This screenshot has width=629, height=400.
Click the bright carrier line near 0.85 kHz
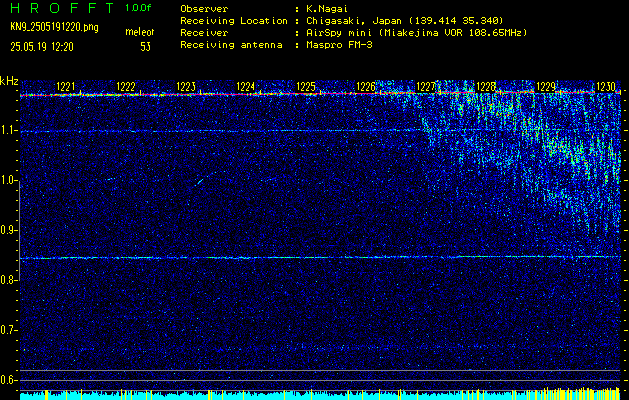pyautogui.click(x=320, y=257)
